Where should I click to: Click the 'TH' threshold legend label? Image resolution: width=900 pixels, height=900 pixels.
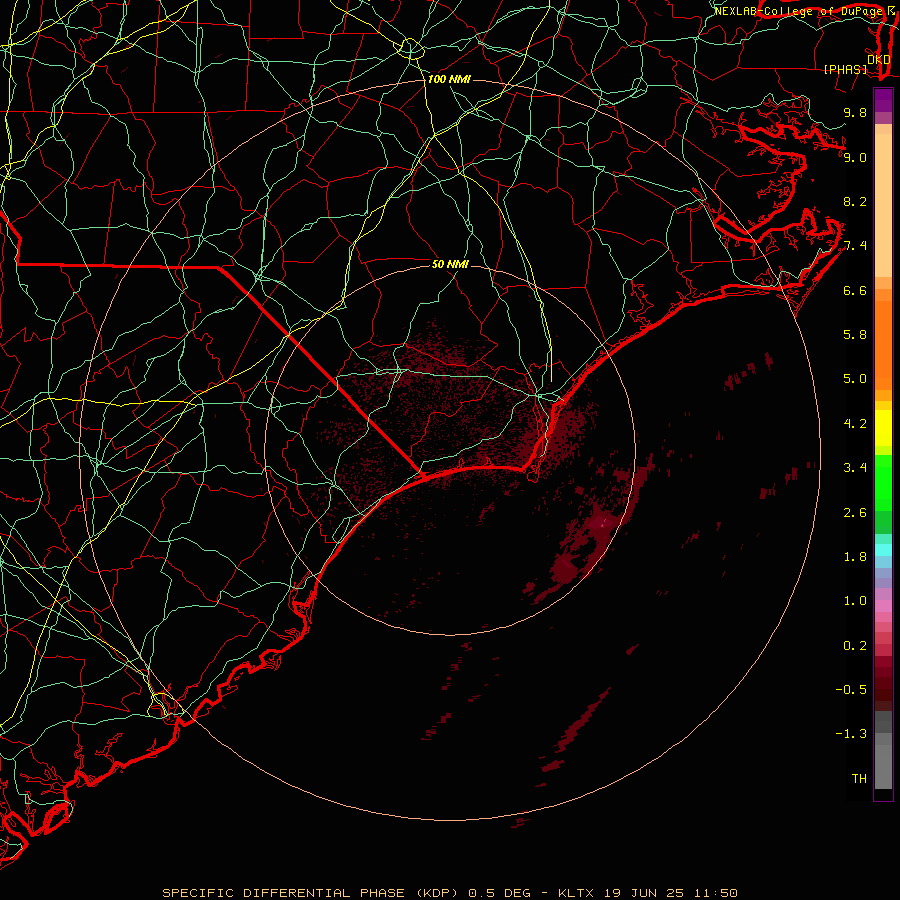[859, 779]
